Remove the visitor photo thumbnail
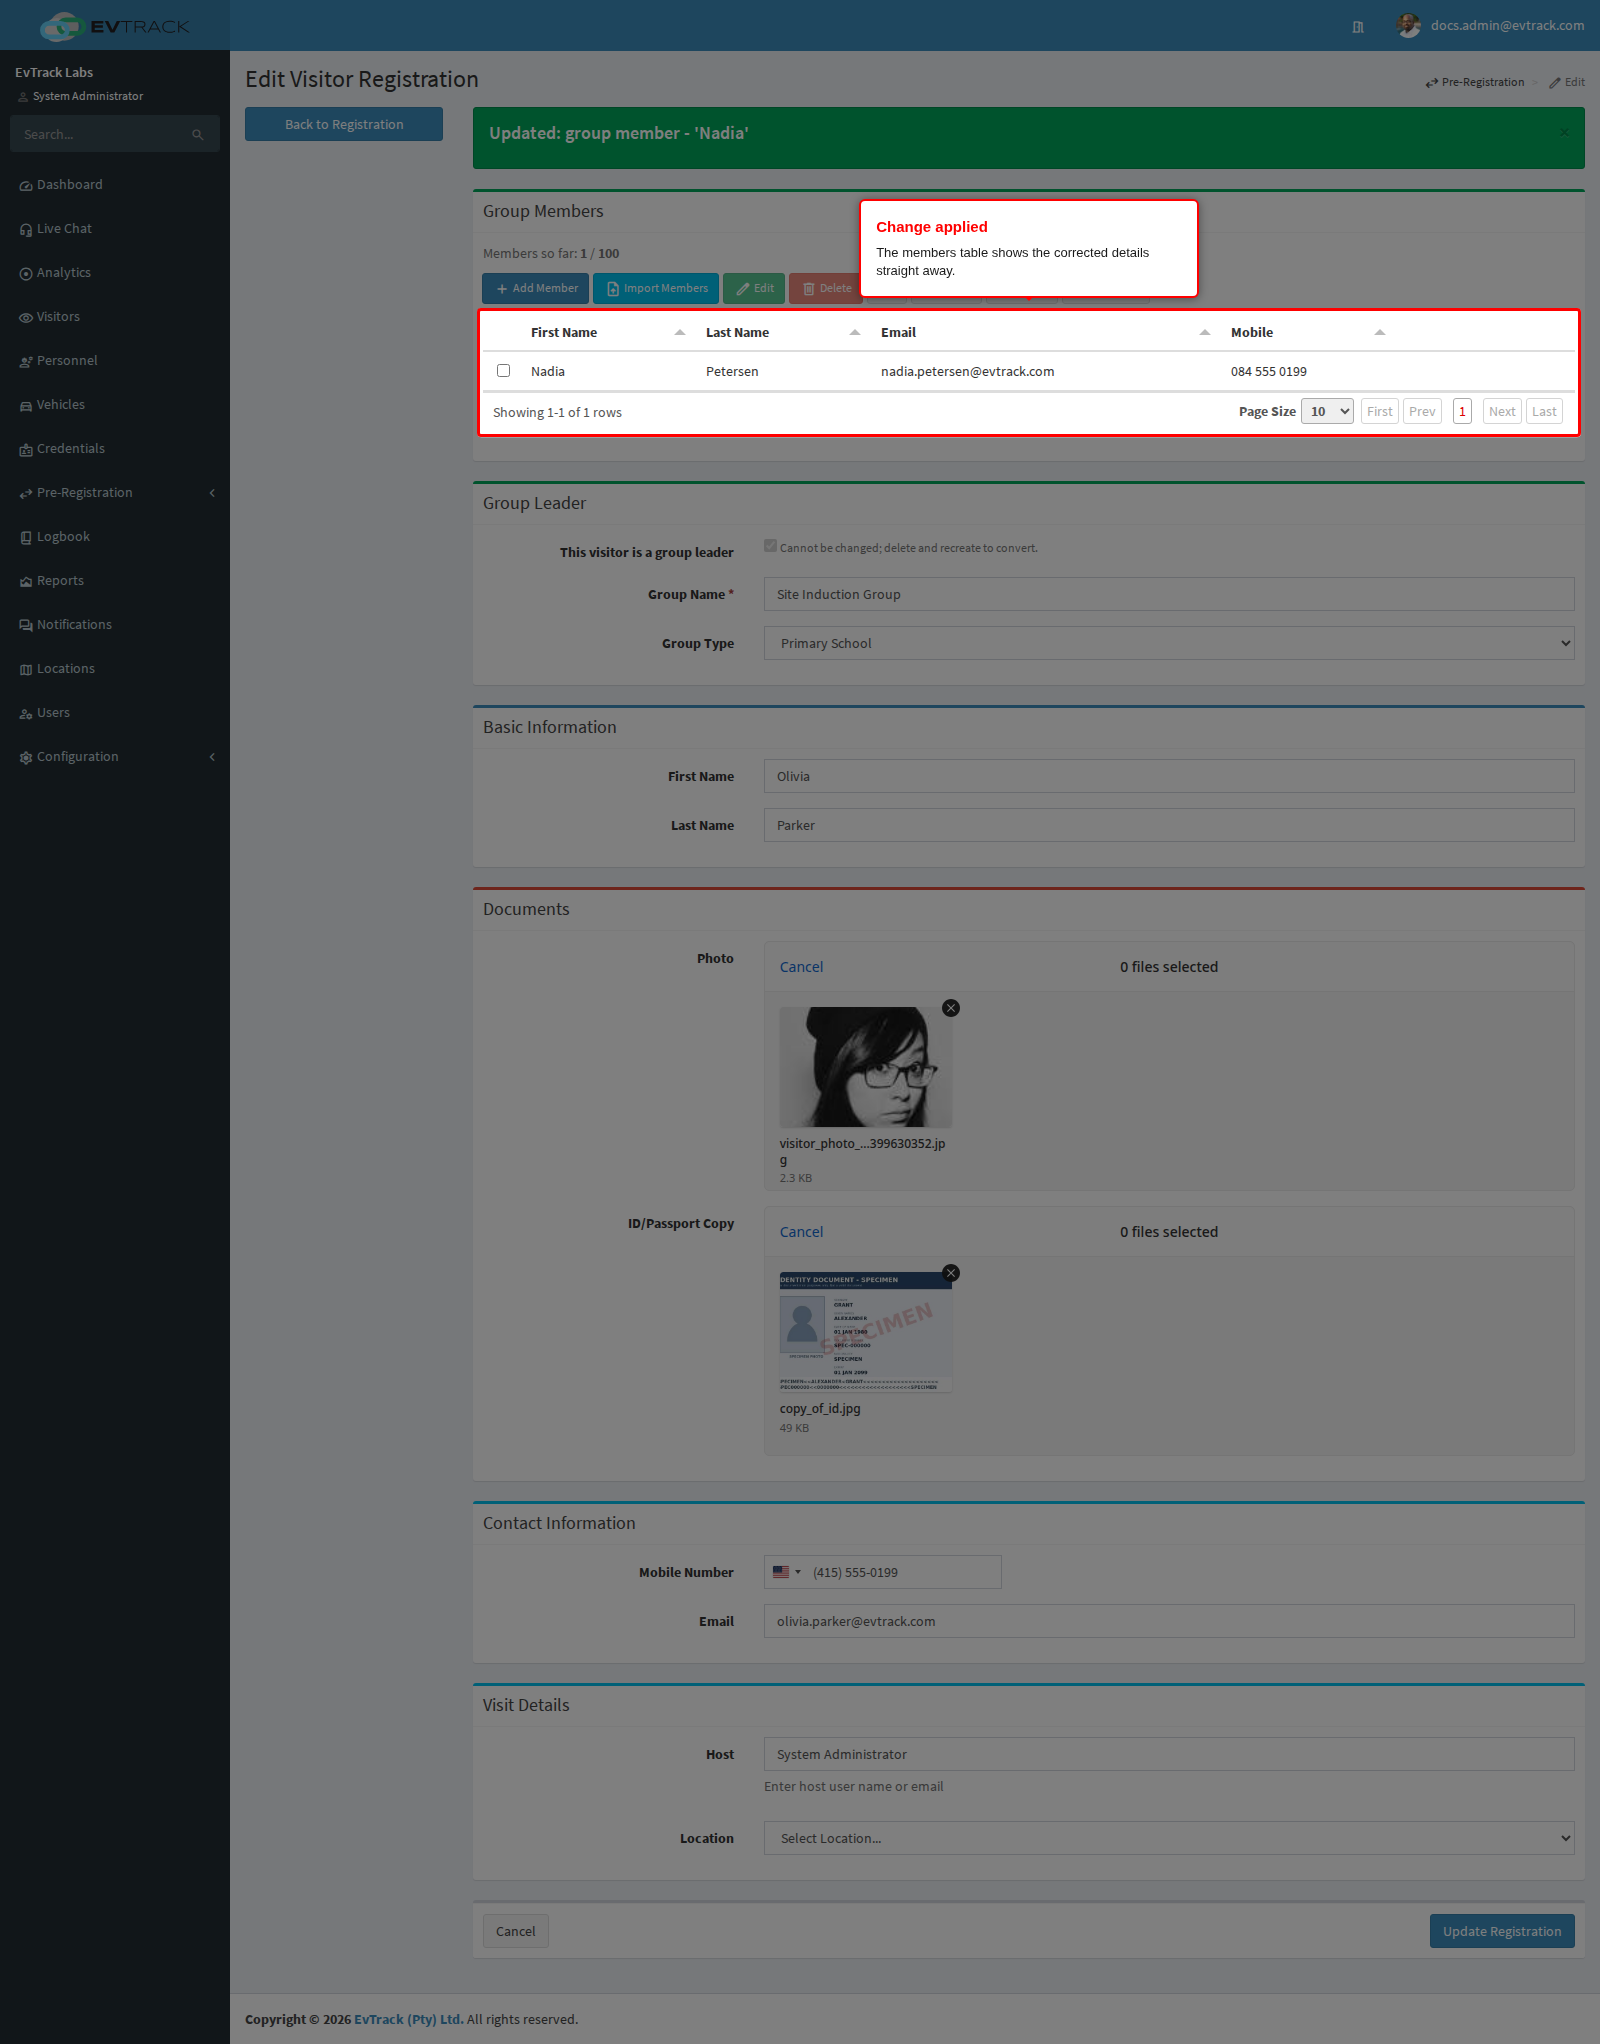Viewport: 1600px width, 2044px height. click(951, 1008)
